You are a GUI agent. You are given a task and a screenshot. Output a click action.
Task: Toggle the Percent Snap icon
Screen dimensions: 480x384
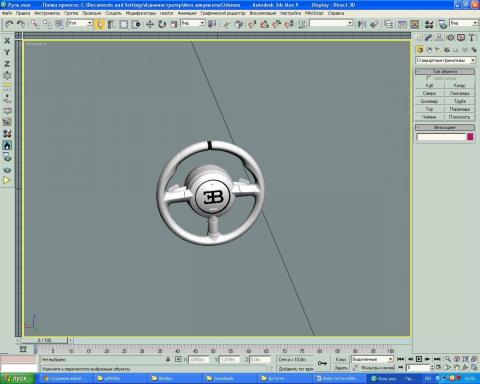277,24
